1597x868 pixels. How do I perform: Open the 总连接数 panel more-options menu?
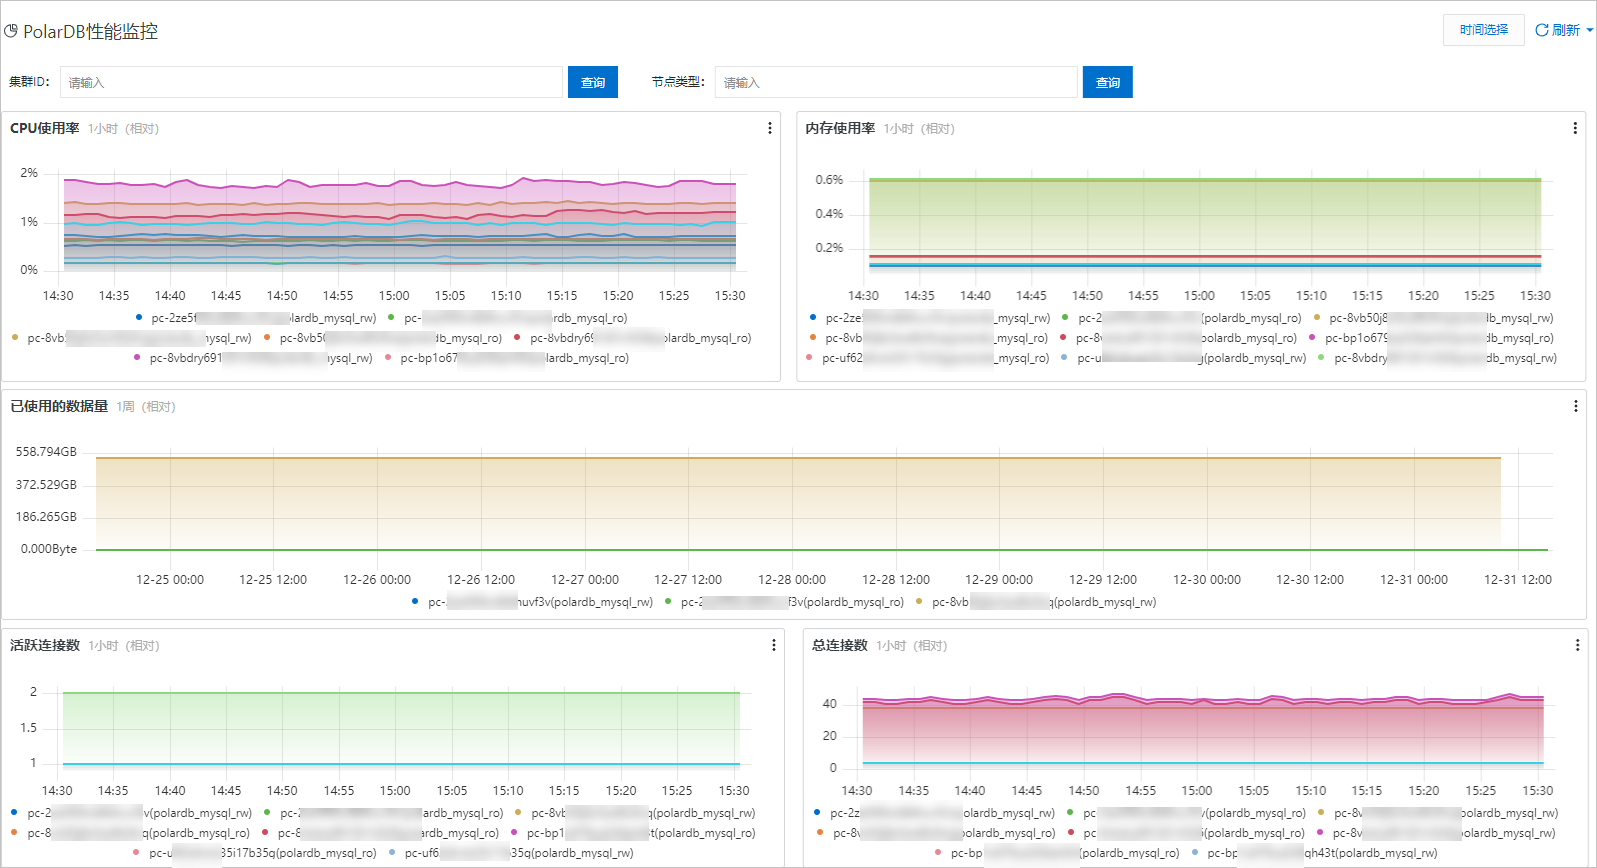pyautogui.click(x=1577, y=645)
